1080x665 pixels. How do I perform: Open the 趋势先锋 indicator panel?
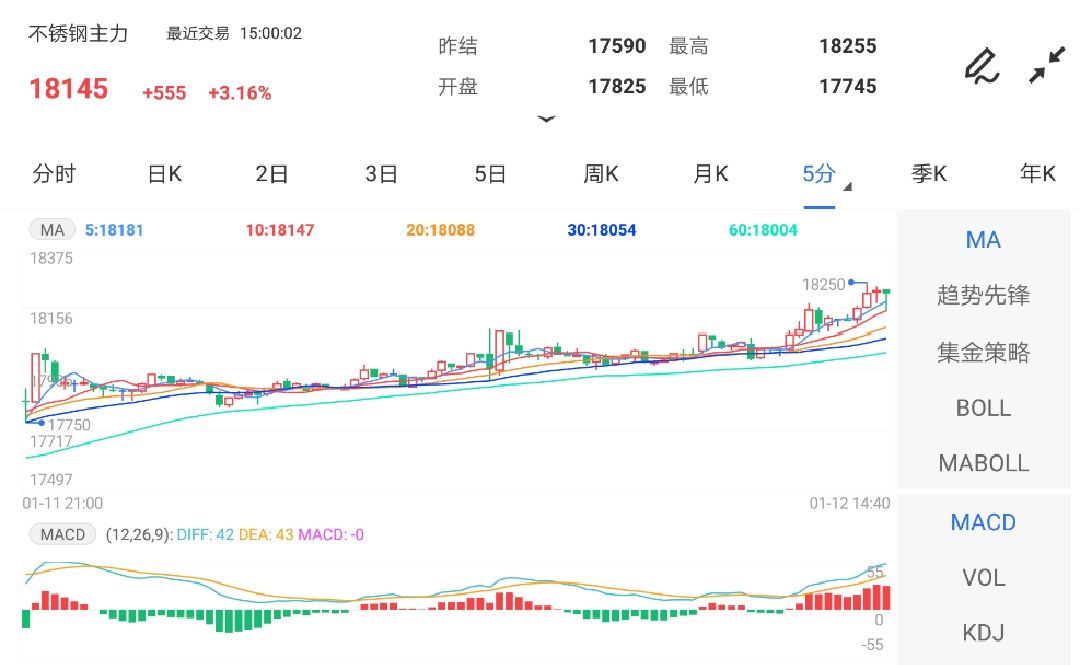tap(984, 296)
